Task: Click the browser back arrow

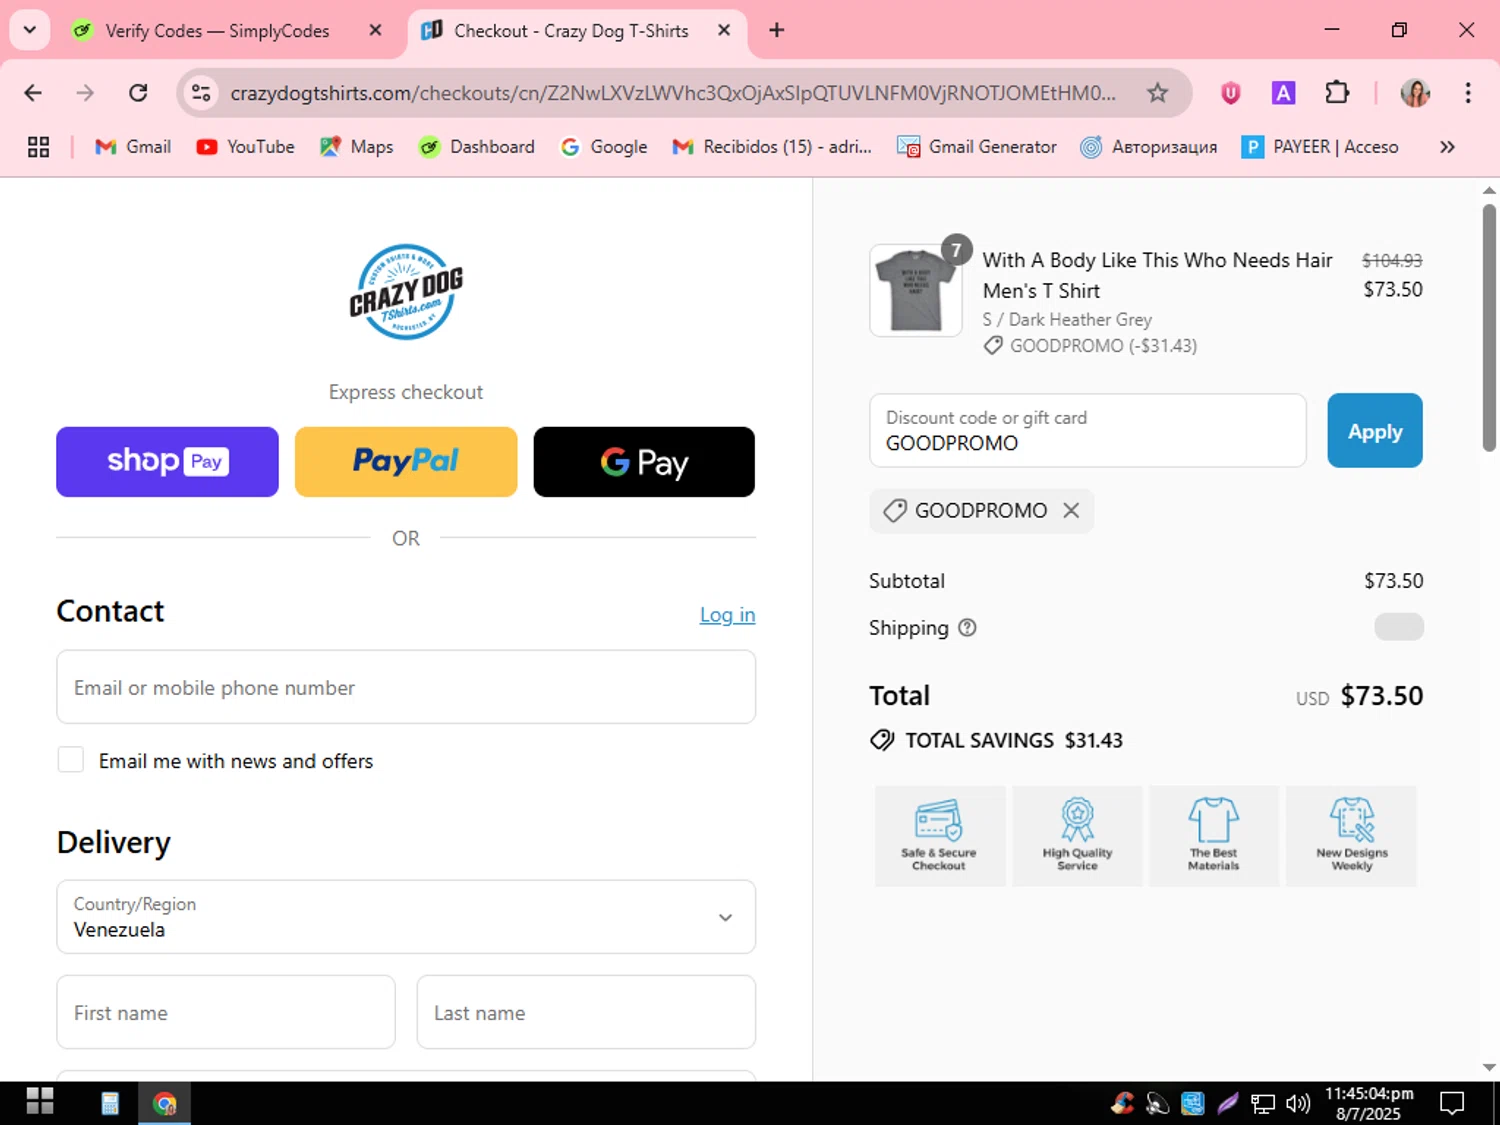Action: click(33, 93)
